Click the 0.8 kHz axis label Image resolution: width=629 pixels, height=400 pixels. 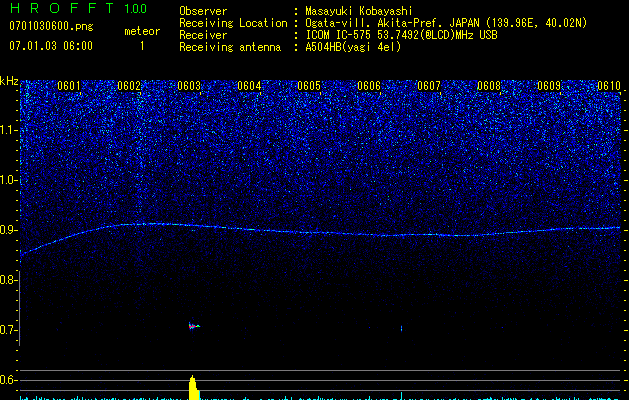8,280
